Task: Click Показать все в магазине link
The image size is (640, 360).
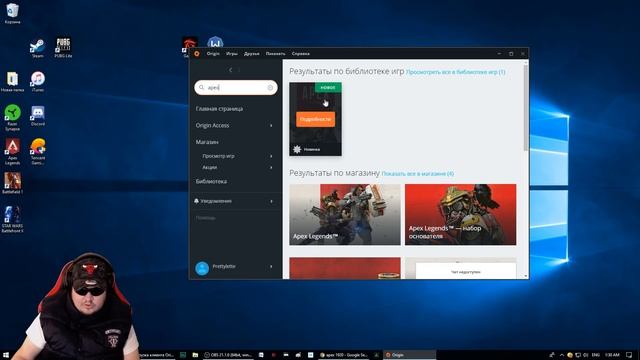Action: pyautogui.click(x=418, y=173)
